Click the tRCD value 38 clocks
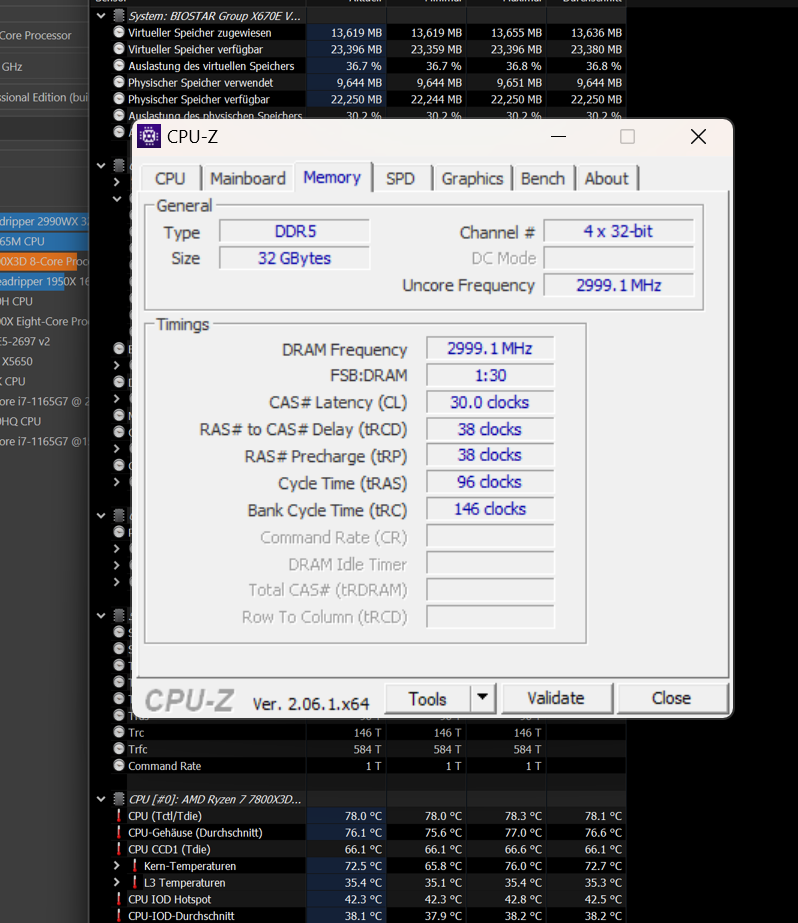The height and width of the screenshot is (923, 798). (490, 429)
